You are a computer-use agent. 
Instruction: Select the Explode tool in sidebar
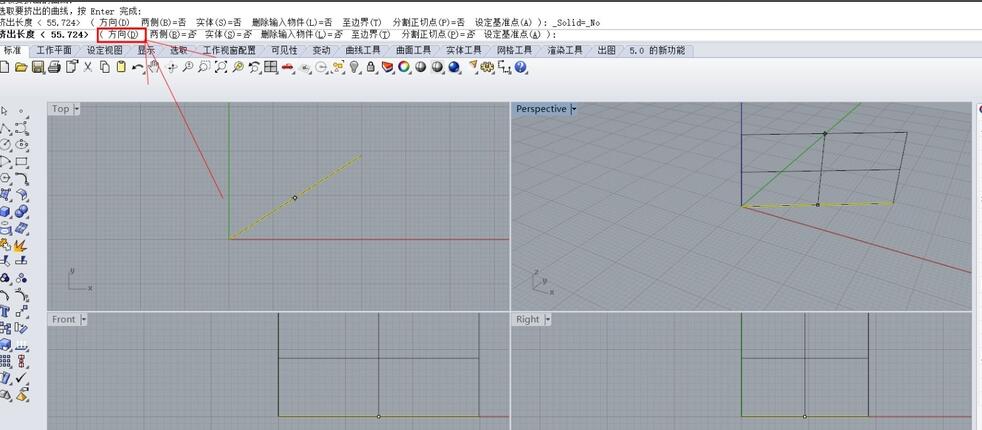coord(21,244)
